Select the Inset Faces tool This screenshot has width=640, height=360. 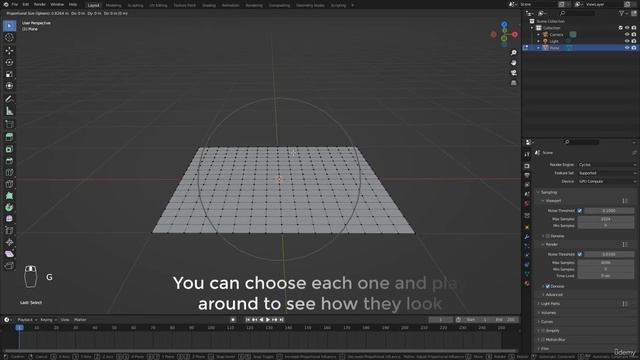[9, 149]
